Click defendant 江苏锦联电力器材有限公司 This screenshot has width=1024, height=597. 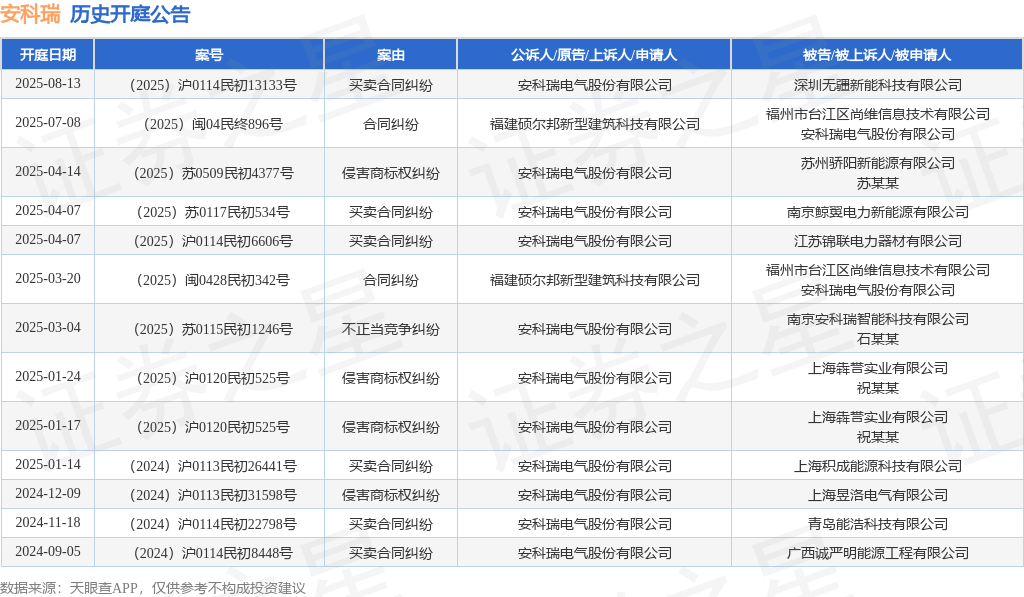click(x=877, y=241)
